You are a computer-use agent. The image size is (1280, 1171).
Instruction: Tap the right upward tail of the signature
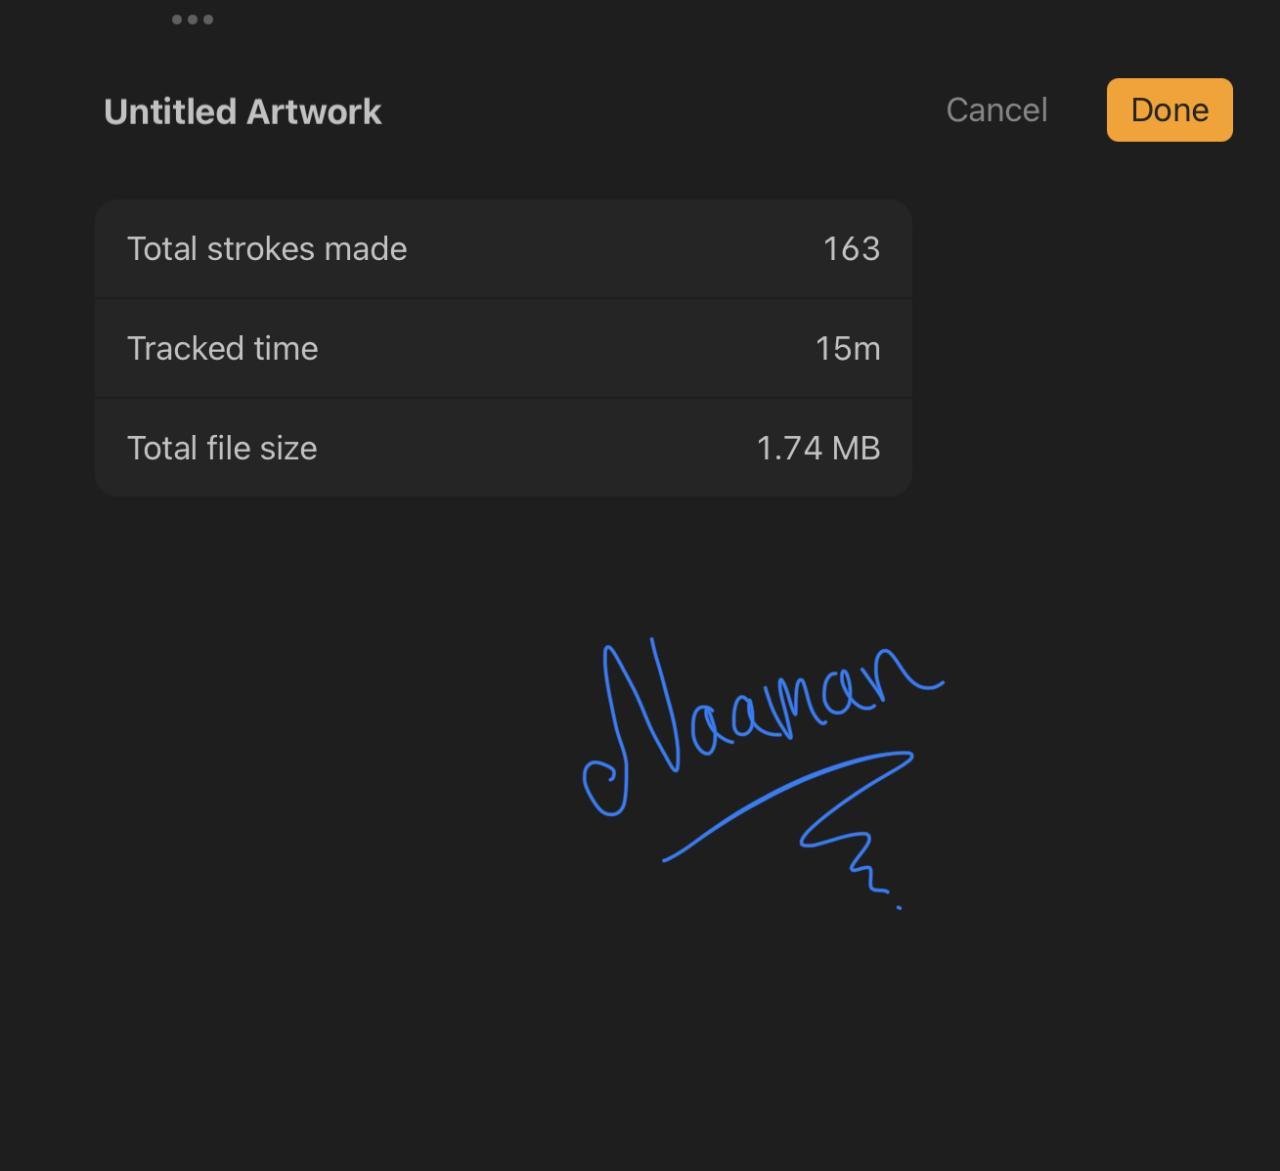coord(930,685)
